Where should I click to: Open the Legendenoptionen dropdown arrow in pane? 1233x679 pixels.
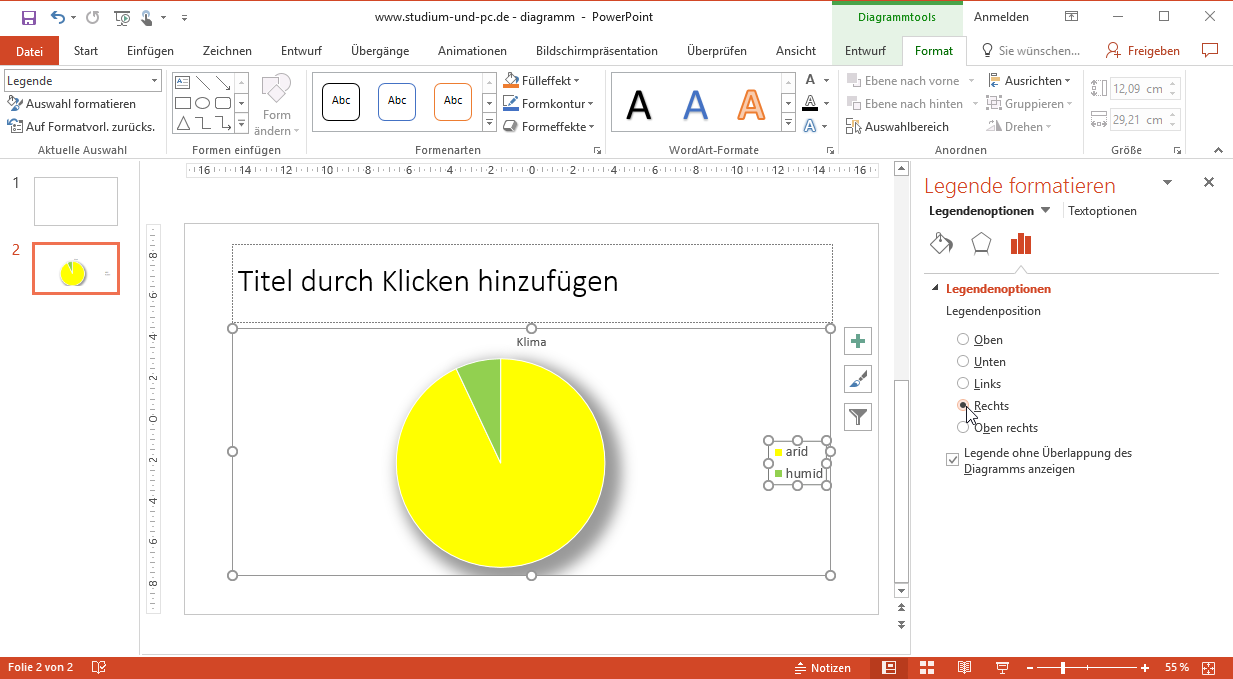(x=1046, y=210)
